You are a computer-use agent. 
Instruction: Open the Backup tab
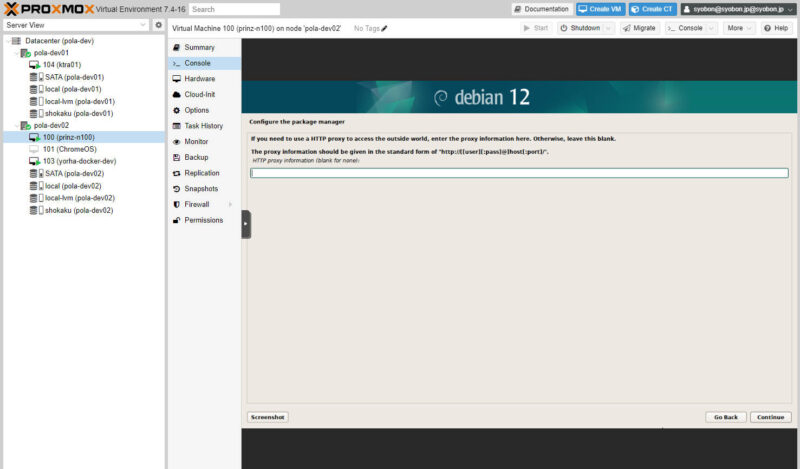point(205,157)
